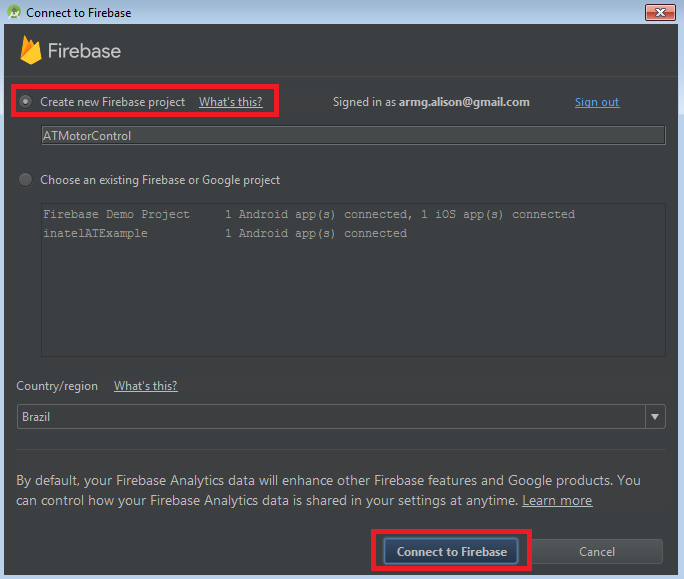
Task: Open the Learn more analytics link
Action: pos(557,500)
